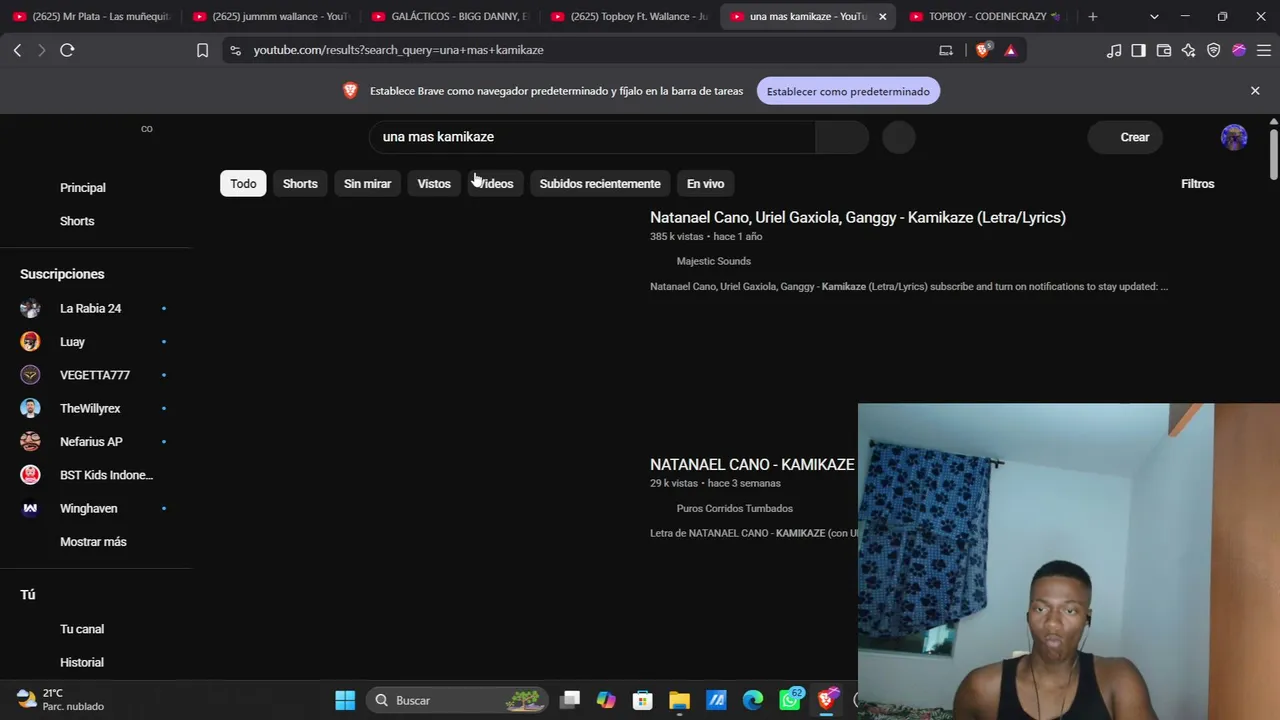1280x720 pixels.
Task: Open site settings icon in address bar
Action: [x=234, y=50]
